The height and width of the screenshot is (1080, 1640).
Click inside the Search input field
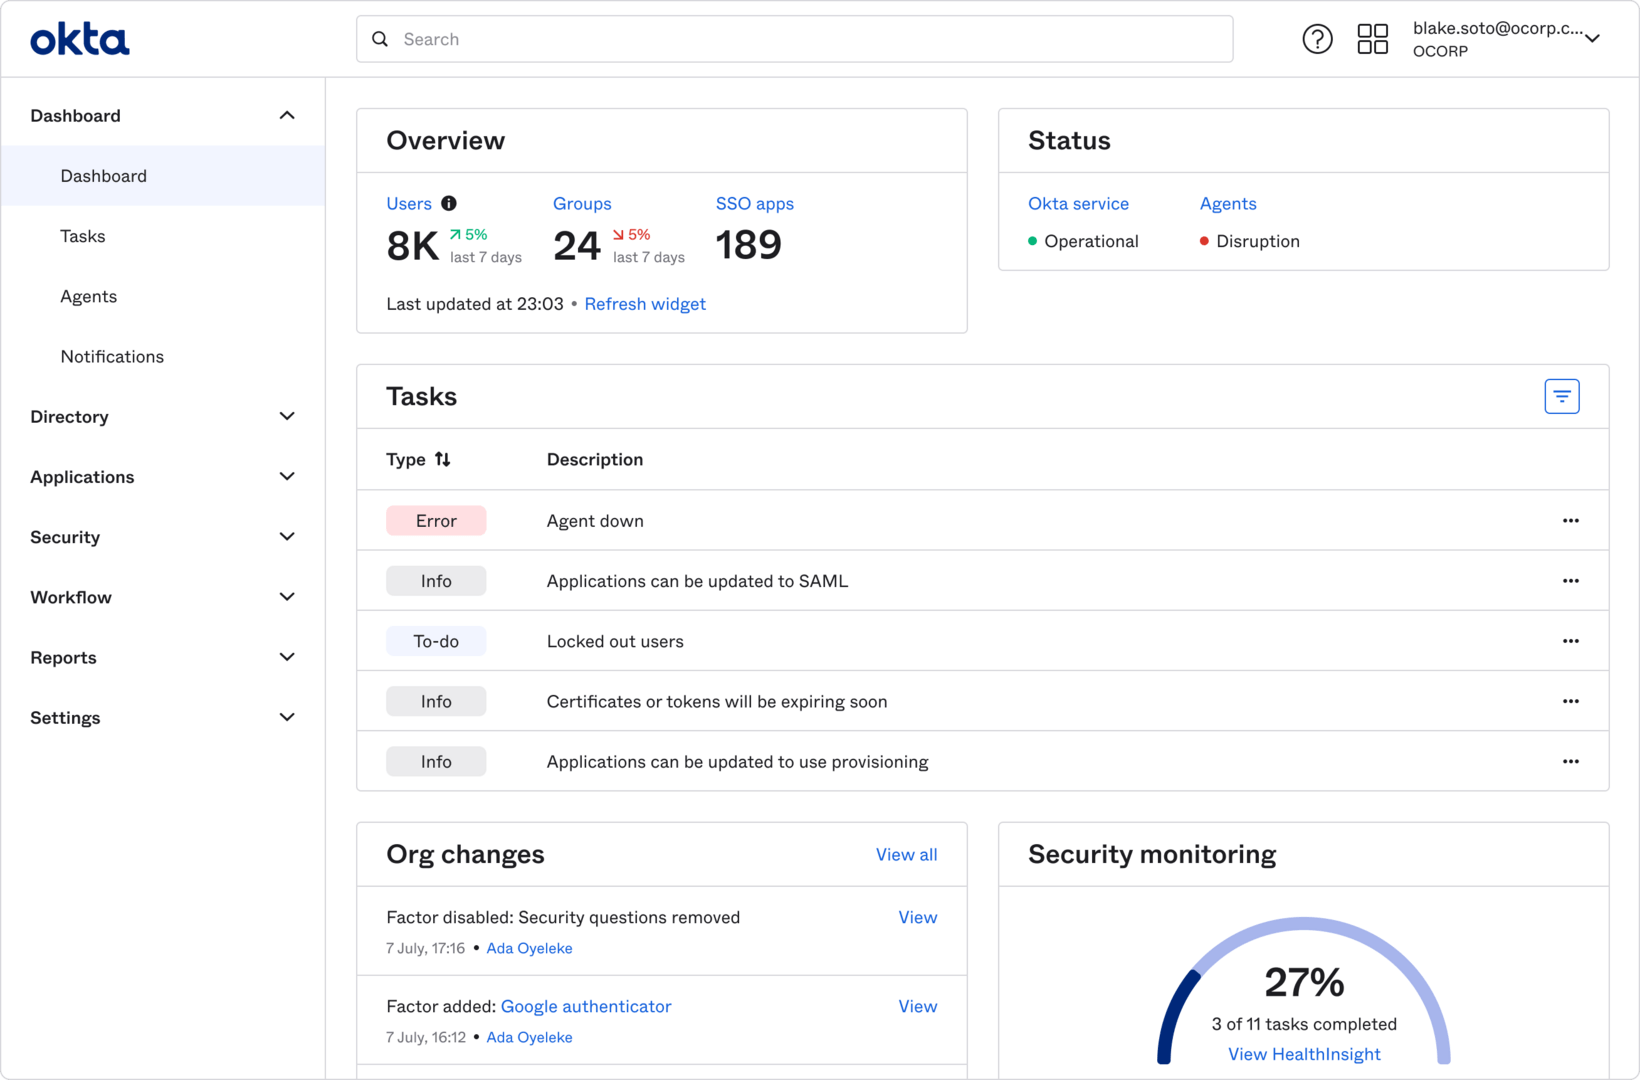click(700, 39)
